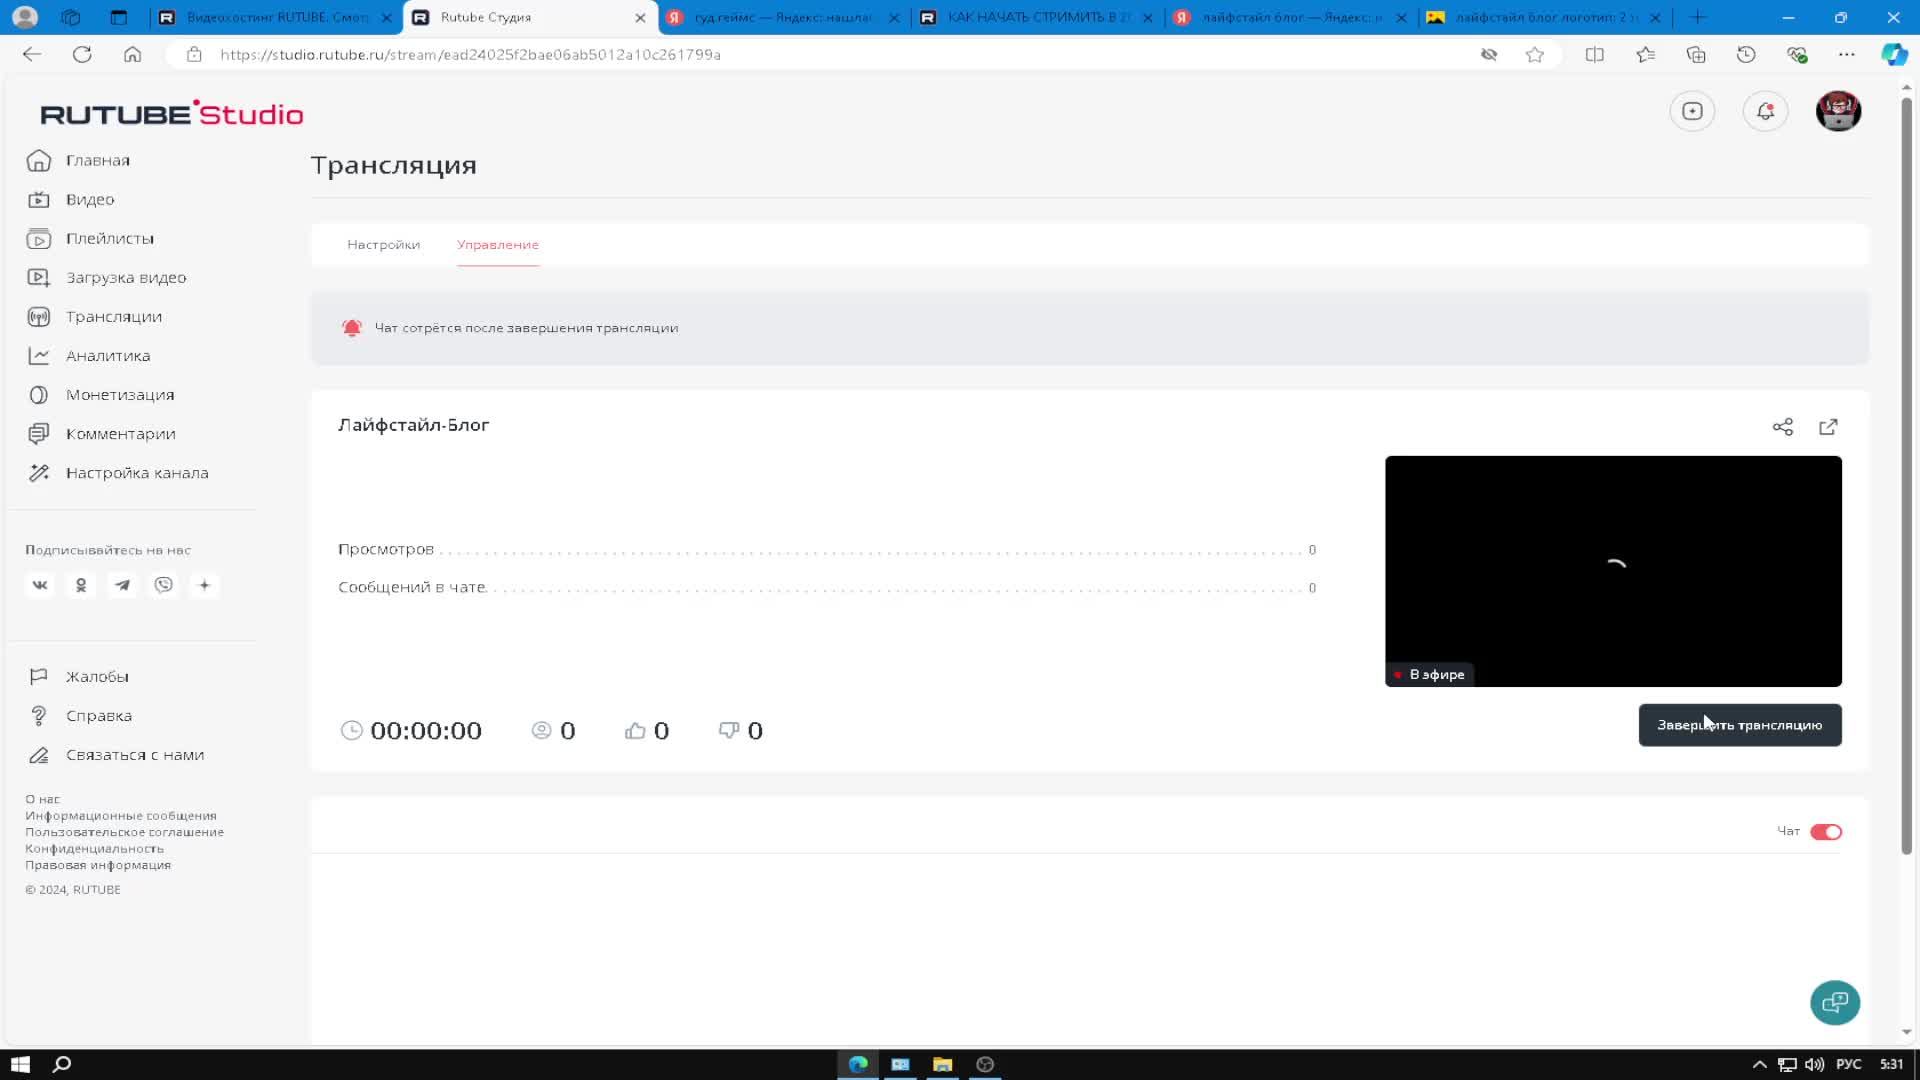1920x1080 pixels.
Task: Select the Управление tab
Action: (498, 244)
